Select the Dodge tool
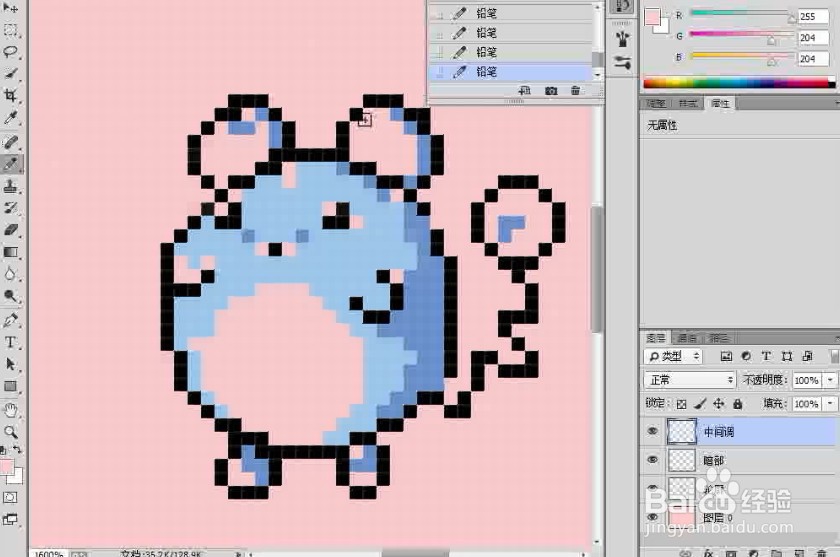The height and width of the screenshot is (557, 840). click(x=11, y=296)
